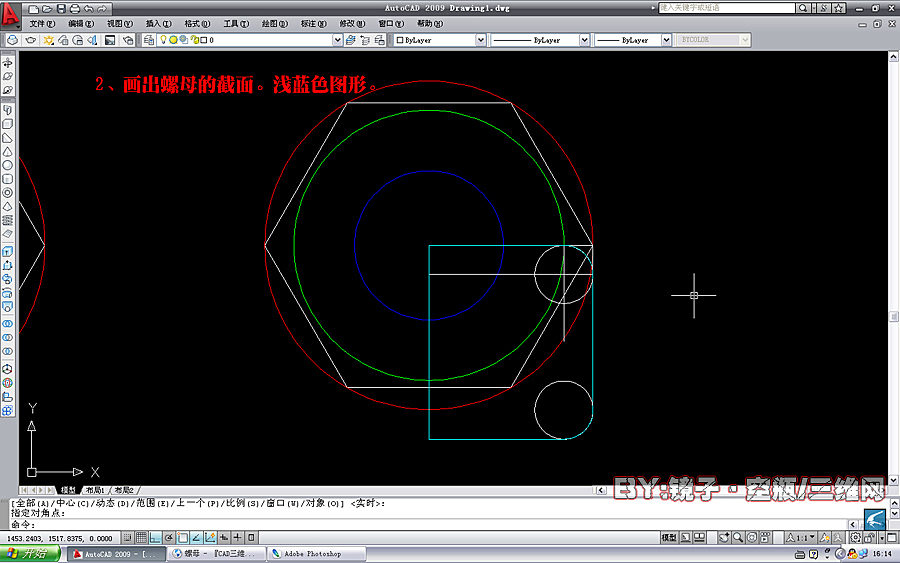Open the Layer Properties Manager icon
Viewport: 900px width, 563px height.
(x=149, y=40)
